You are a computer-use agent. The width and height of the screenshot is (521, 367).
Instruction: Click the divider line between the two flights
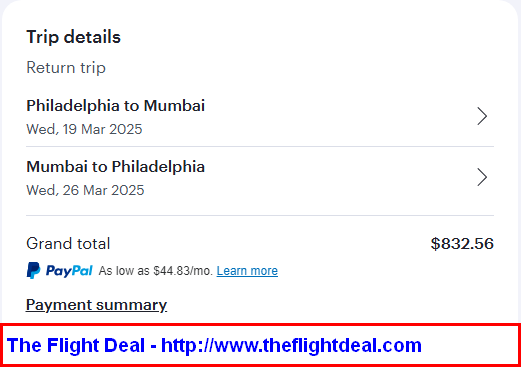click(260, 146)
